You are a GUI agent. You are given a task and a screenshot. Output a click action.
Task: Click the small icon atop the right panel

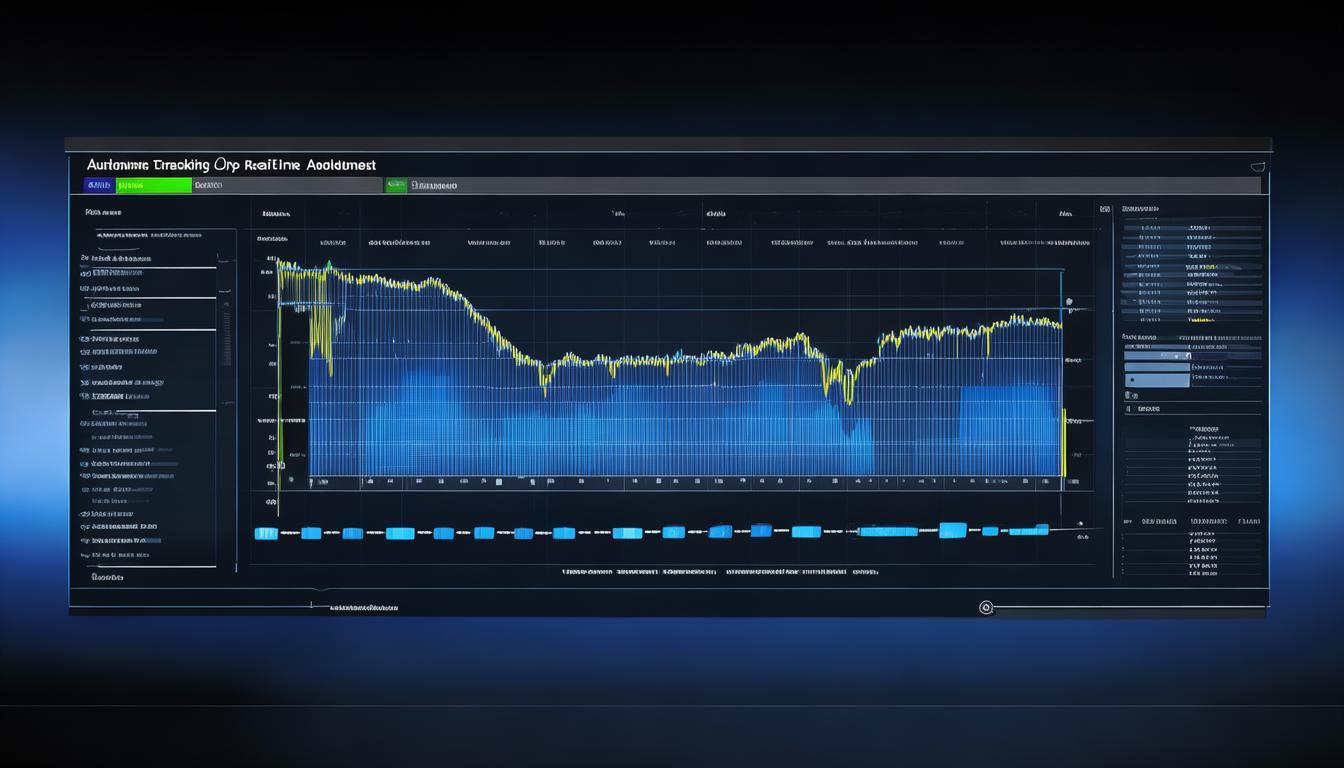(x=1104, y=210)
